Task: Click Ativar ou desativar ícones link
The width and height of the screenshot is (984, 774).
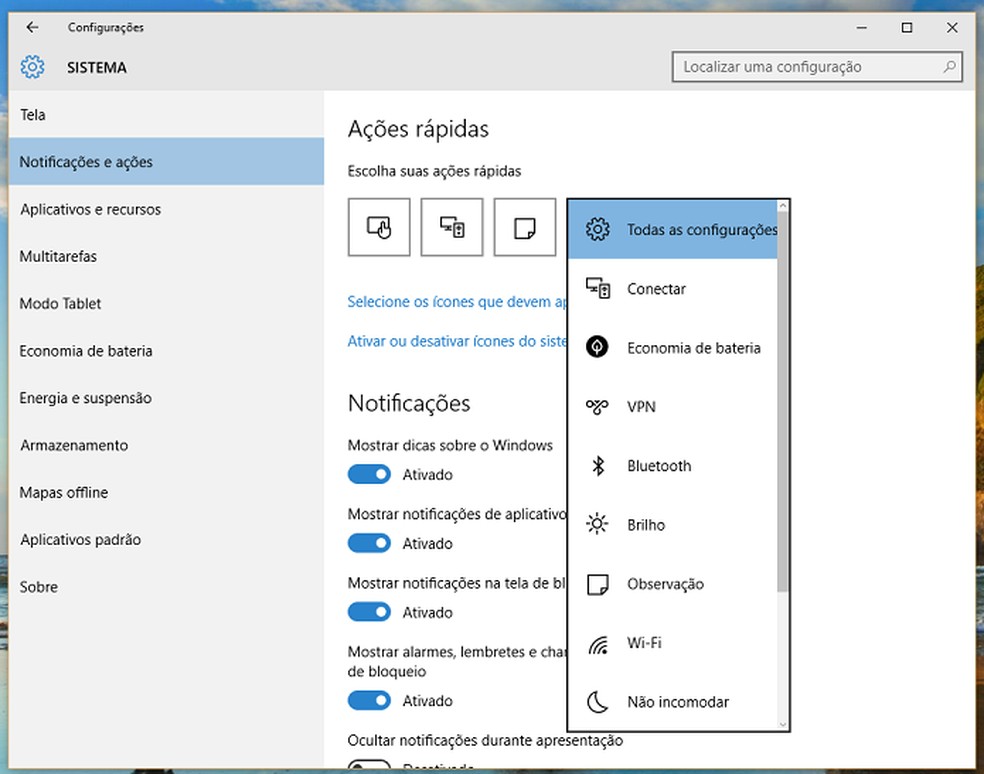Action: tap(456, 341)
